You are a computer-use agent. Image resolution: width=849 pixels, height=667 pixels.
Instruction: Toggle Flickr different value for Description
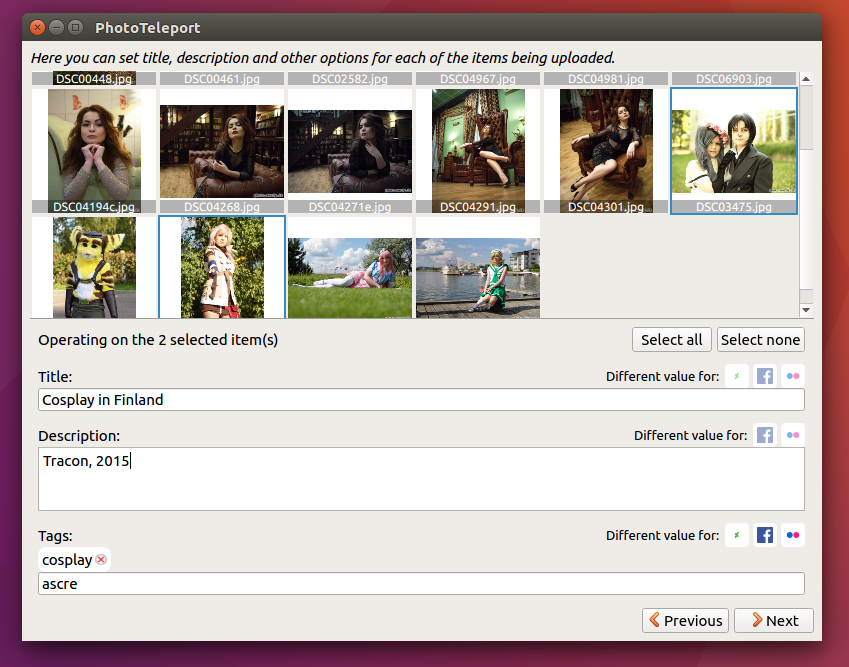tap(793, 435)
